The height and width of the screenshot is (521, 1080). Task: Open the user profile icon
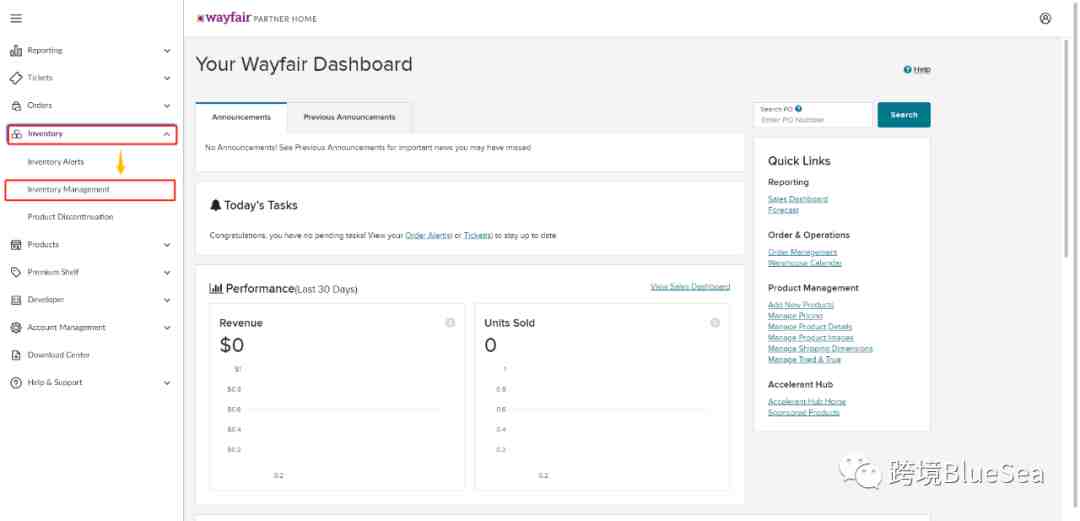tap(1045, 19)
